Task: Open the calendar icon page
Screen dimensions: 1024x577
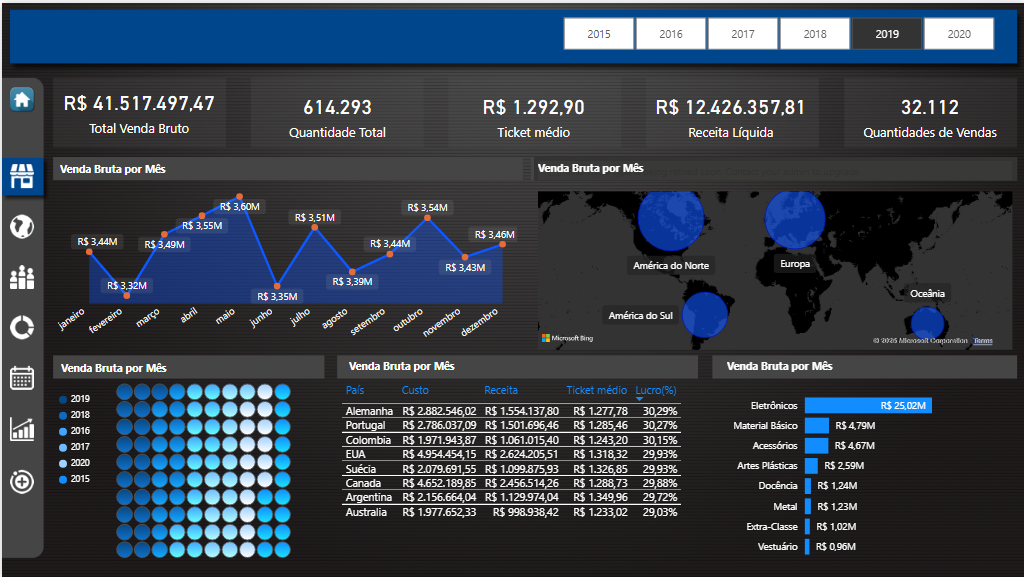Action: coord(22,378)
